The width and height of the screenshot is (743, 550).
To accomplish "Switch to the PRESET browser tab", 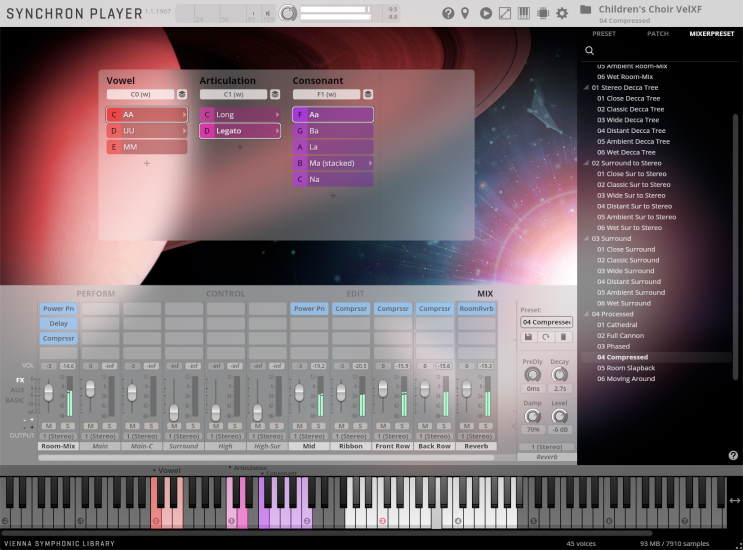I will pyautogui.click(x=604, y=33).
